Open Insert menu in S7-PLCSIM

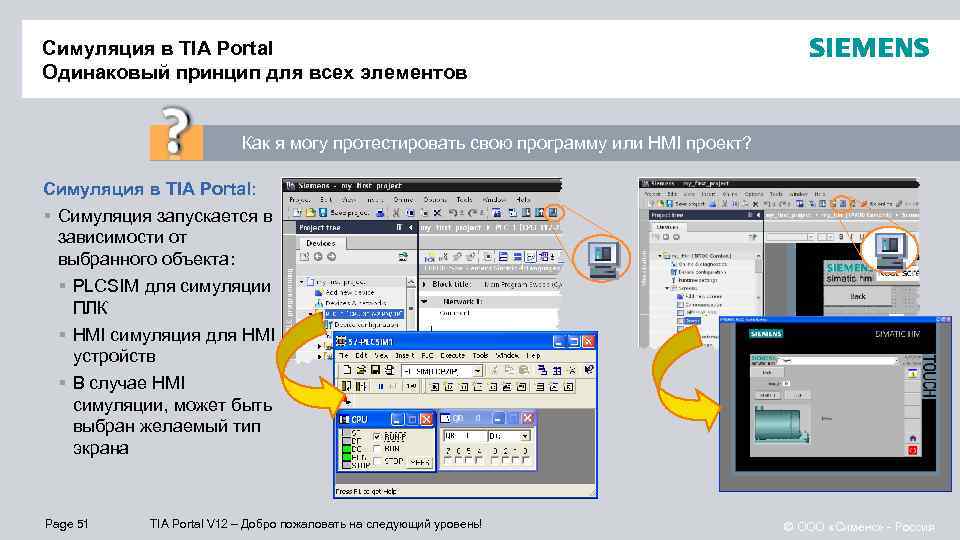click(404, 355)
